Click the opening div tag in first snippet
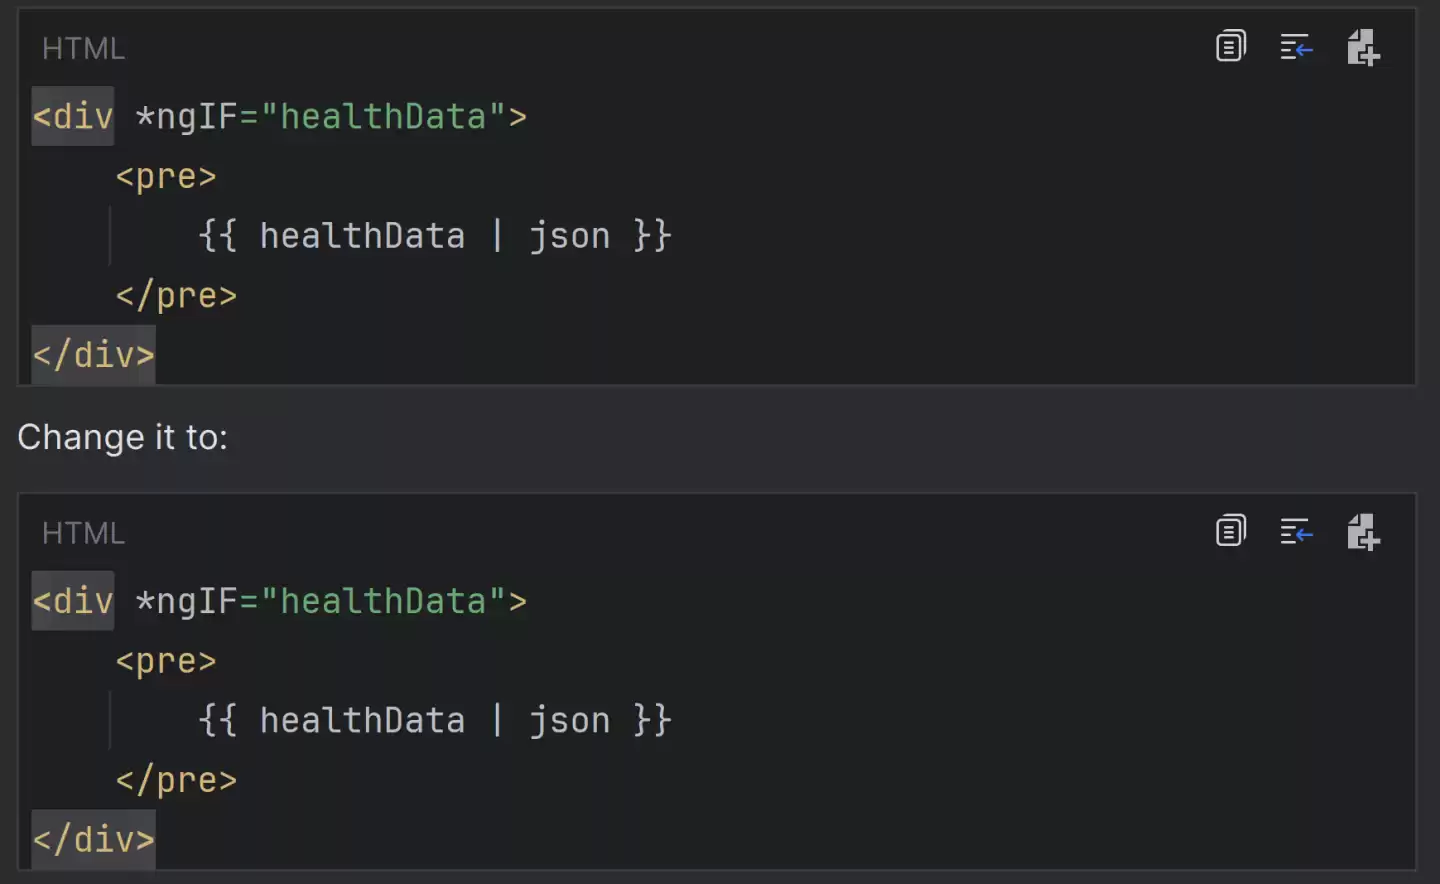 [73, 117]
